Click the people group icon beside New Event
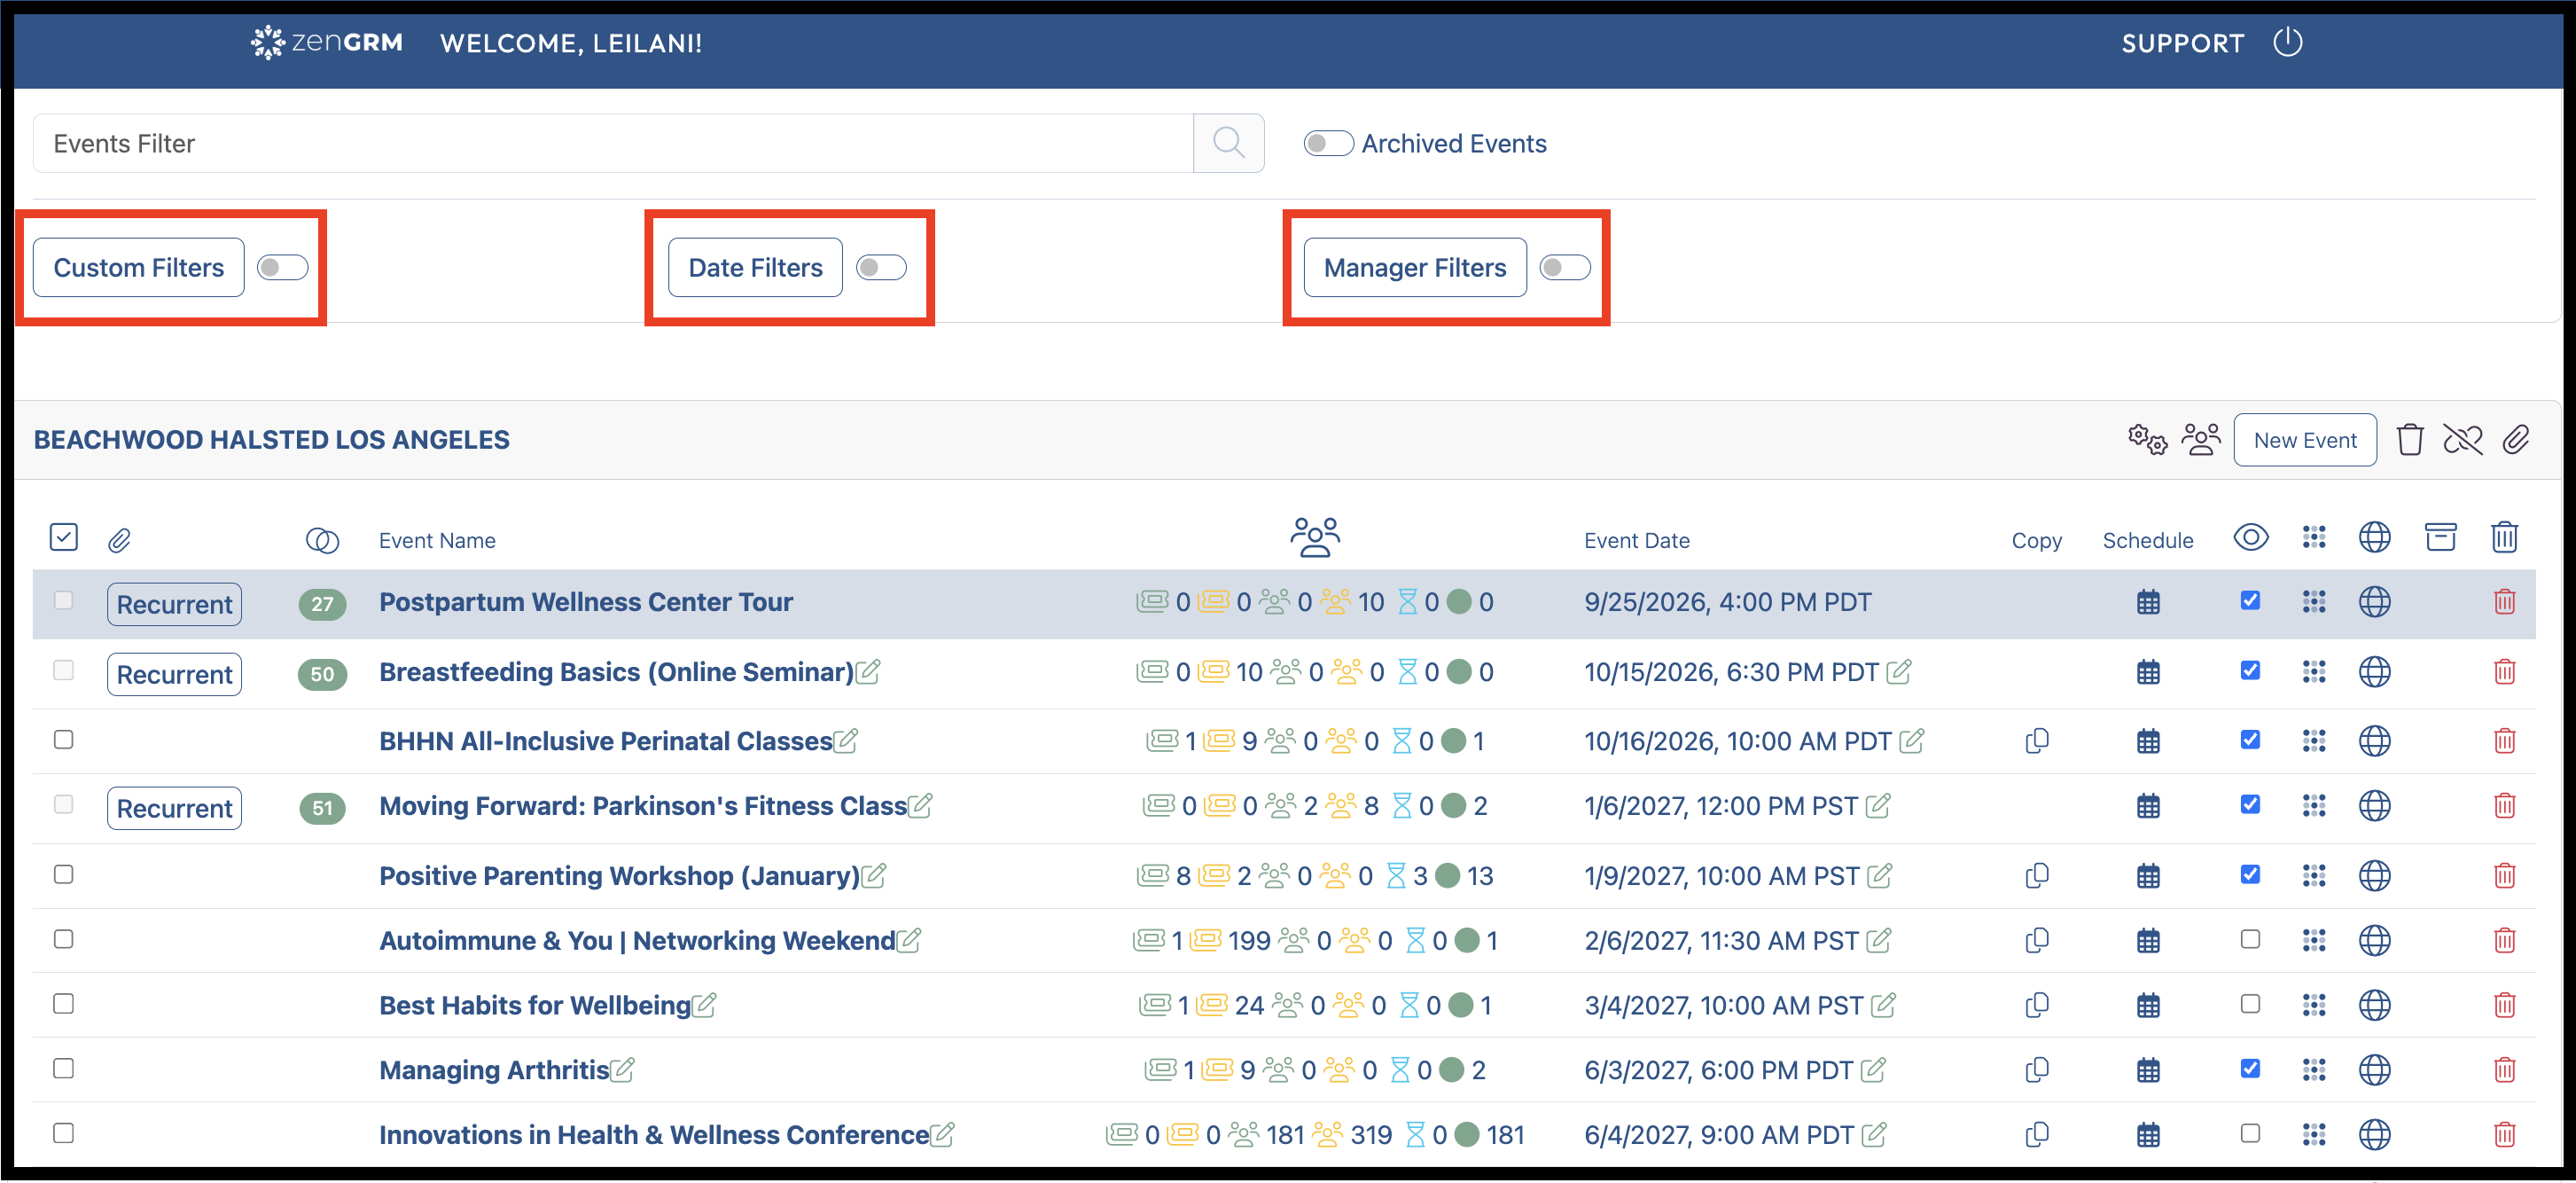The width and height of the screenshot is (2576, 1183). point(2200,440)
